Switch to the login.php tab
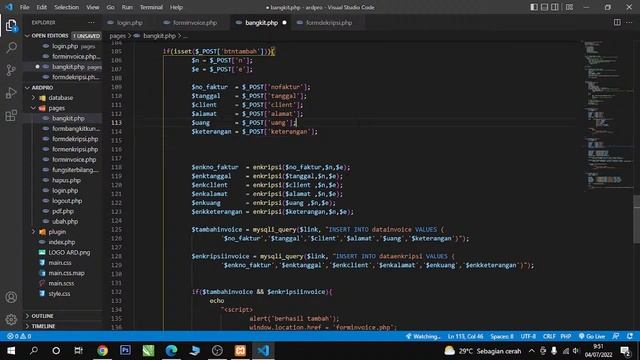The width and height of the screenshot is (640, 360). point(129,23)
